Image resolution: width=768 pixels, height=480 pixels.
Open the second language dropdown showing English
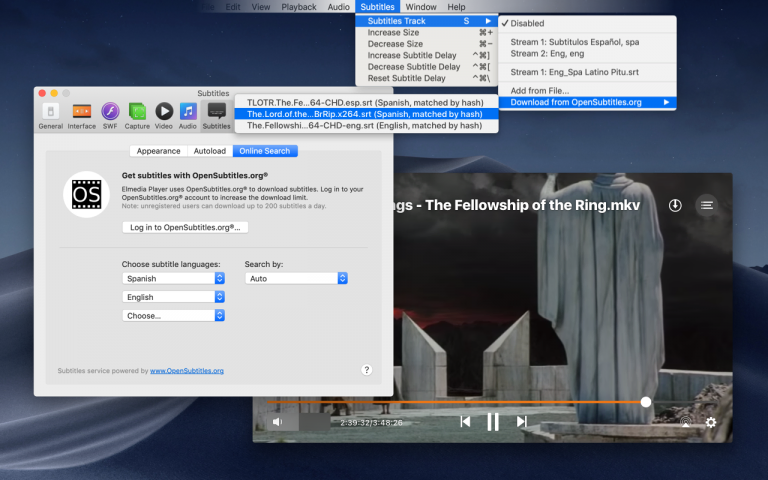[x=173, y=297]
